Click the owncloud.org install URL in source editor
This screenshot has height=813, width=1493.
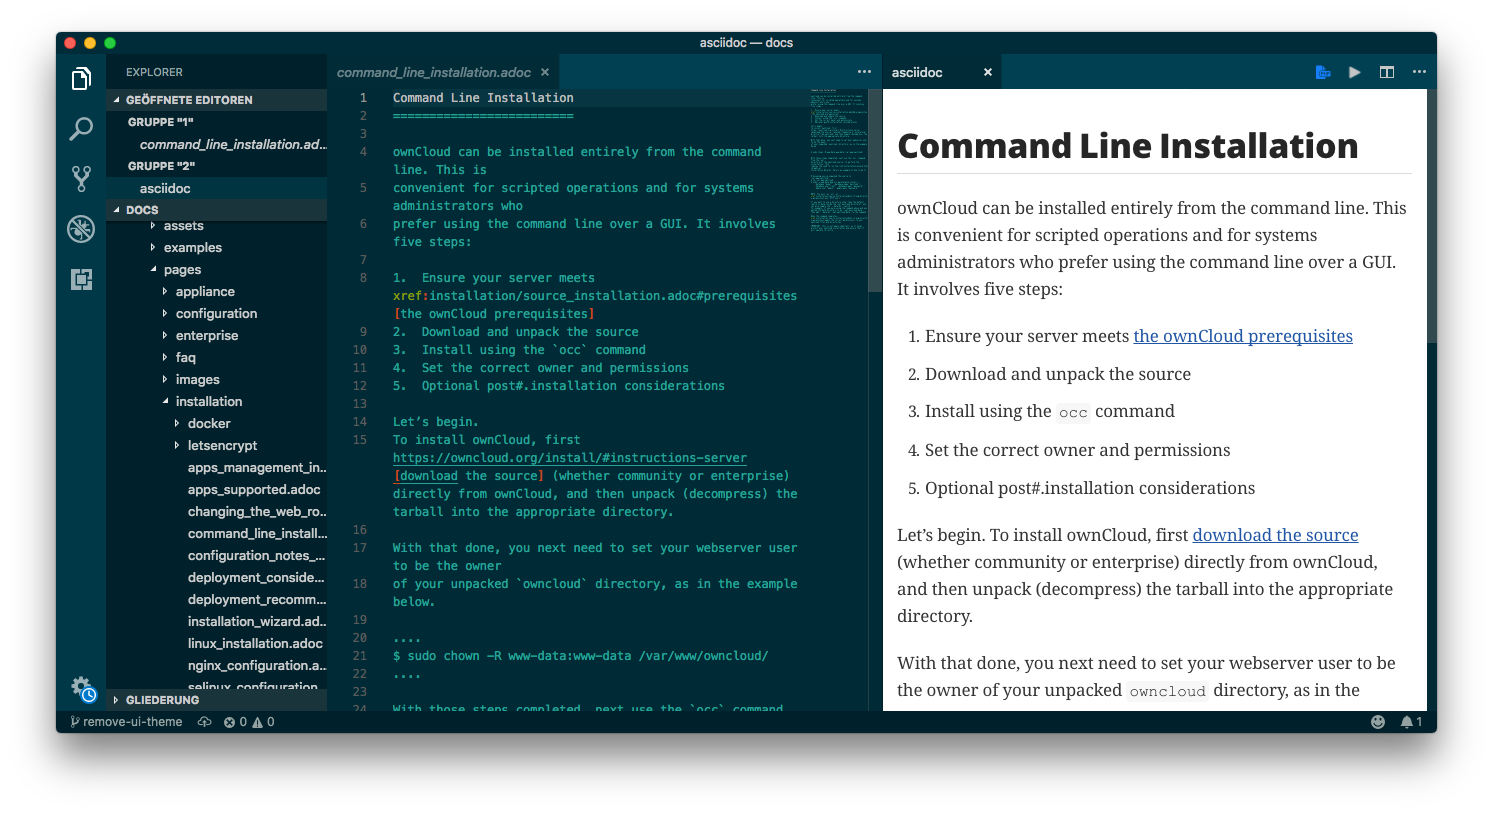(570, 458)
